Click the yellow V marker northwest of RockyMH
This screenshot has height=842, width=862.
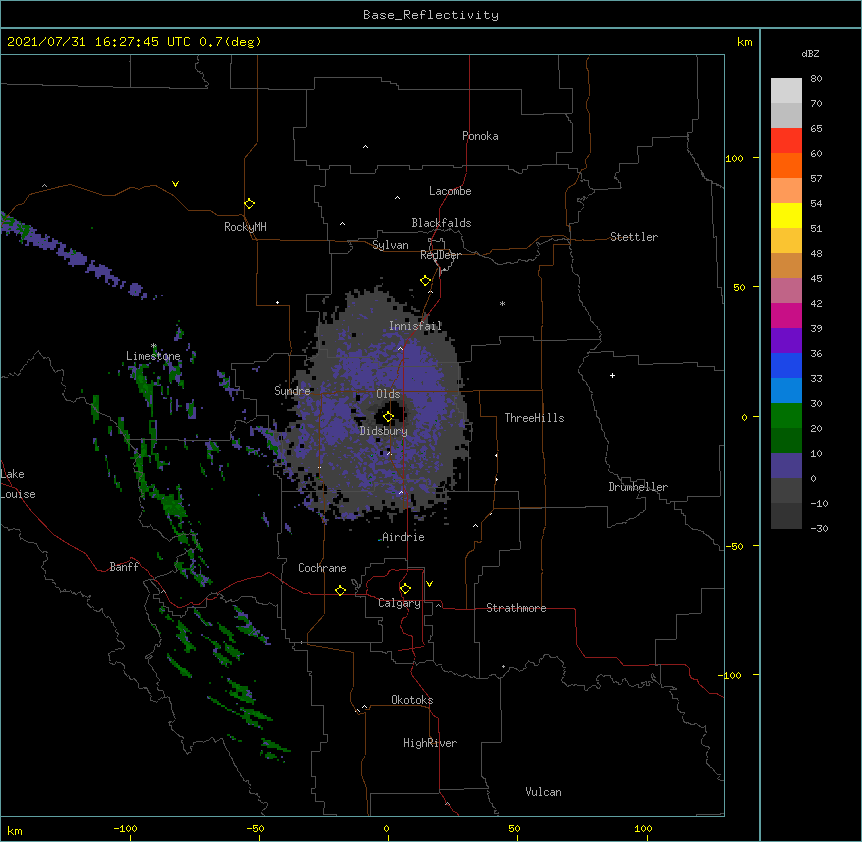point(175,184)
